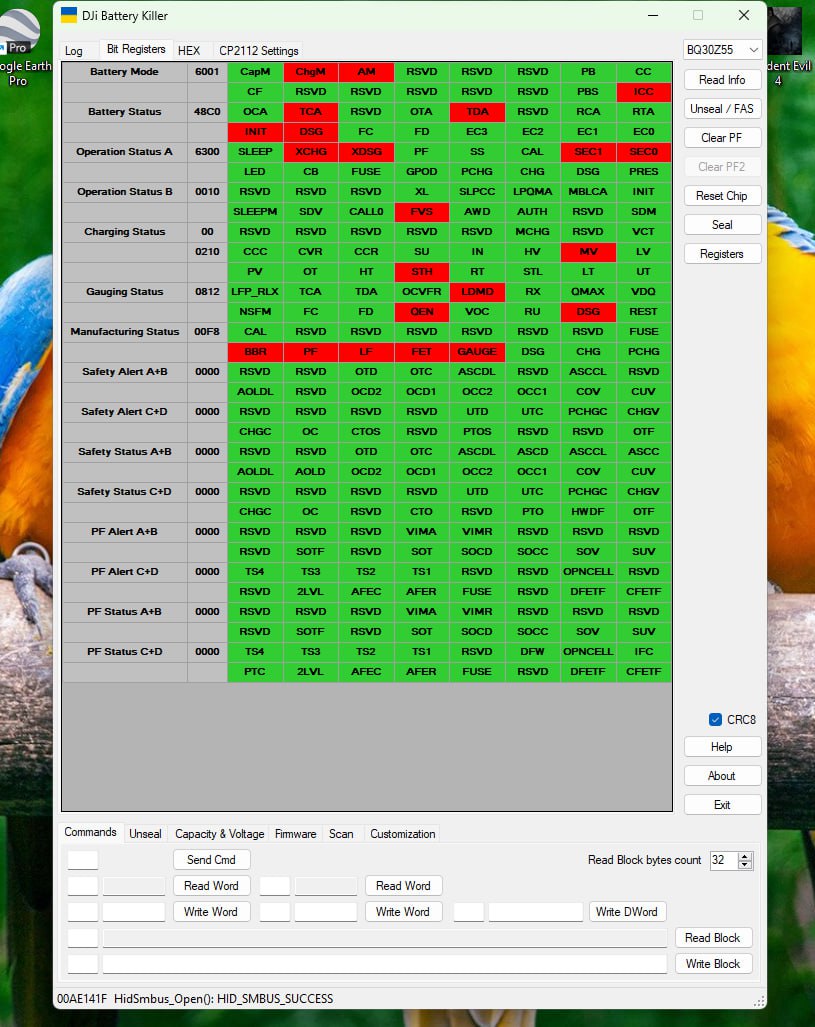Click the Read Info button
Screen dimensions: 815x1027
[x=722, y=80]
